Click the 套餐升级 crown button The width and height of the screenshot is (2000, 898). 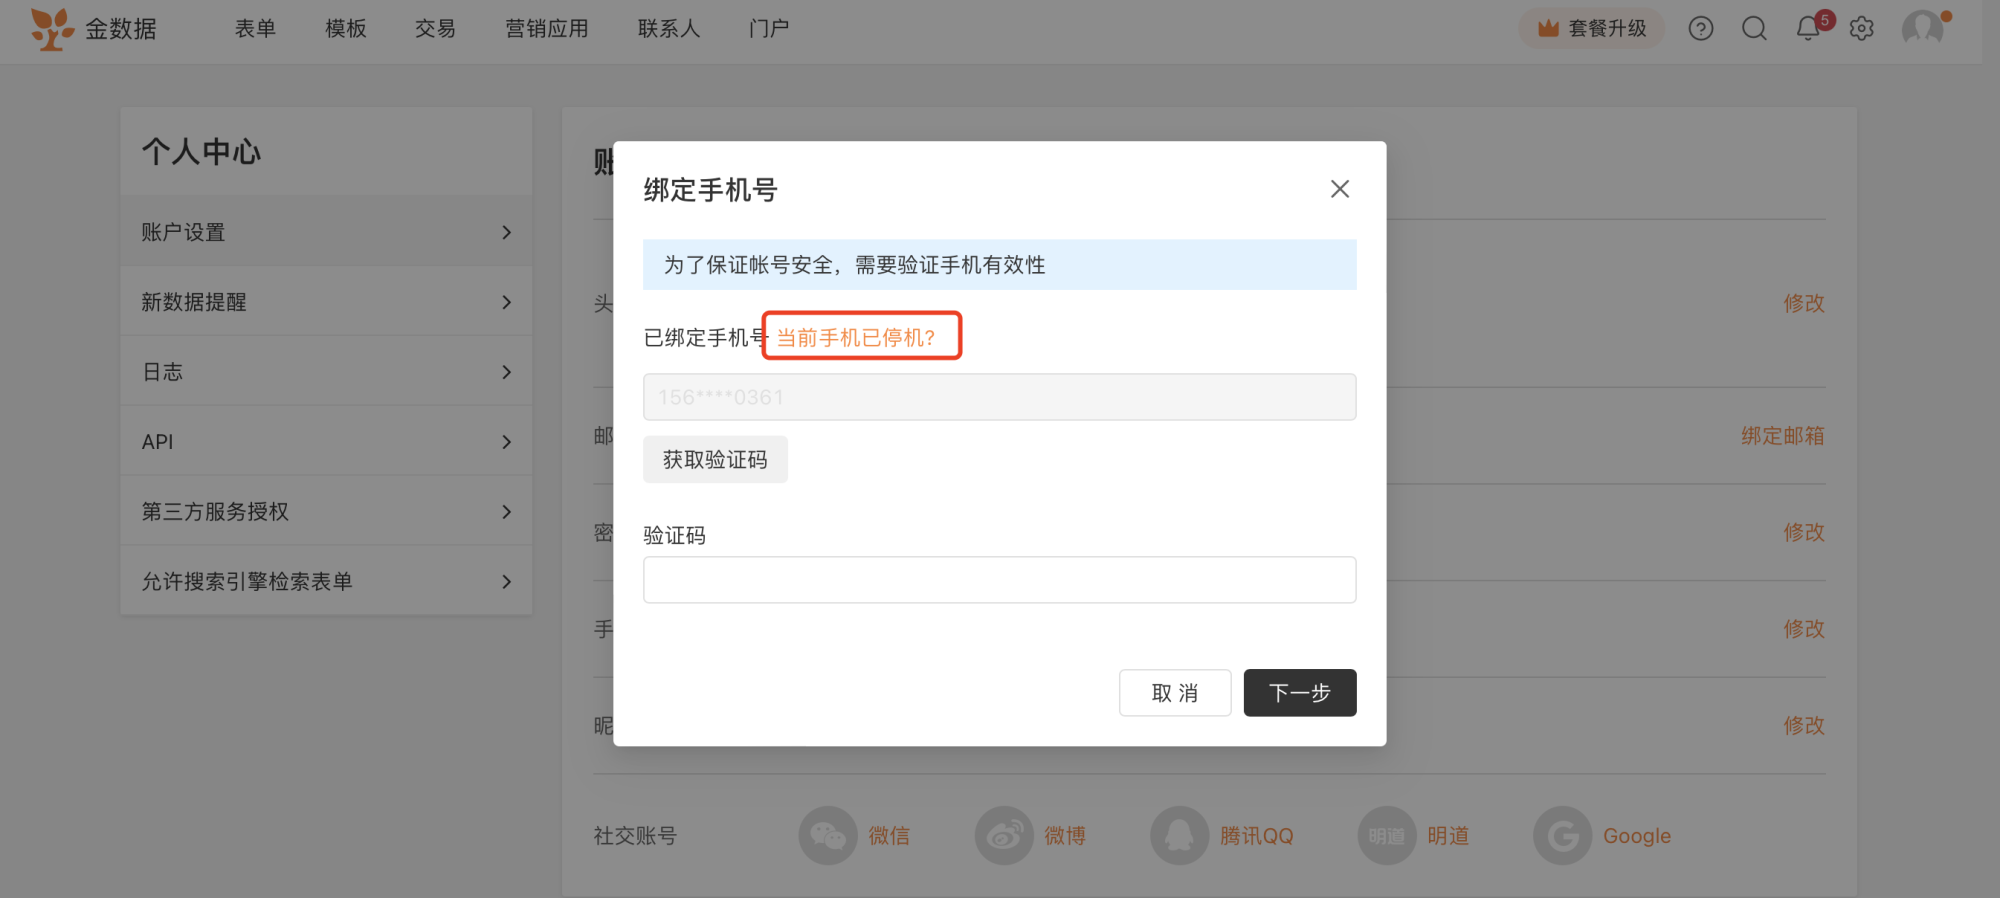(1592, 28)
